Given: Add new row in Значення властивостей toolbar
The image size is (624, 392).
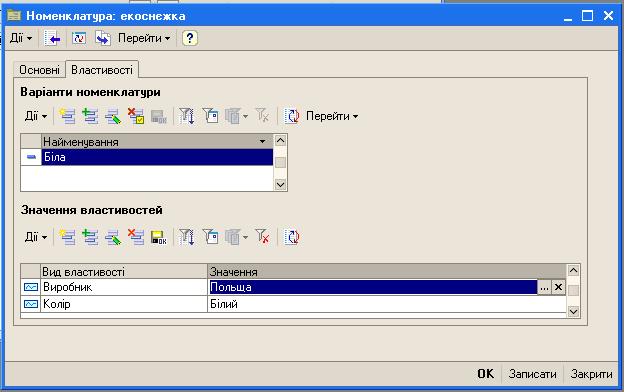Looking at the screenshot, I should click(x=67, y=237).
